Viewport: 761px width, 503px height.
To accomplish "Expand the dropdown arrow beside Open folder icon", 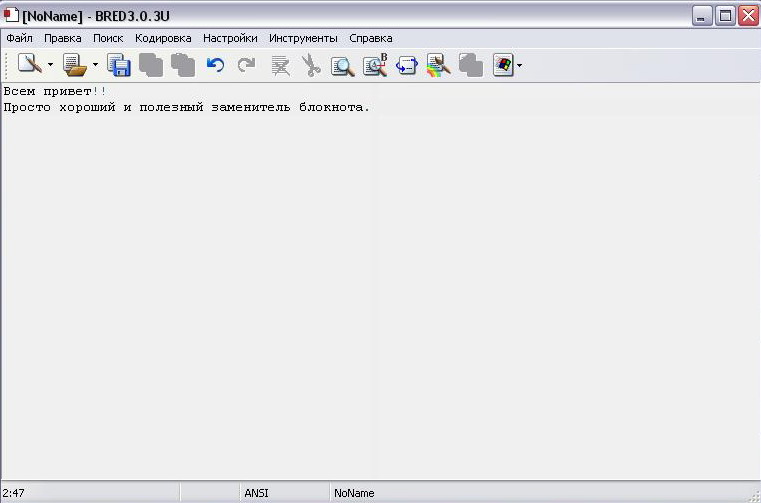I will [x=95, y=65].
